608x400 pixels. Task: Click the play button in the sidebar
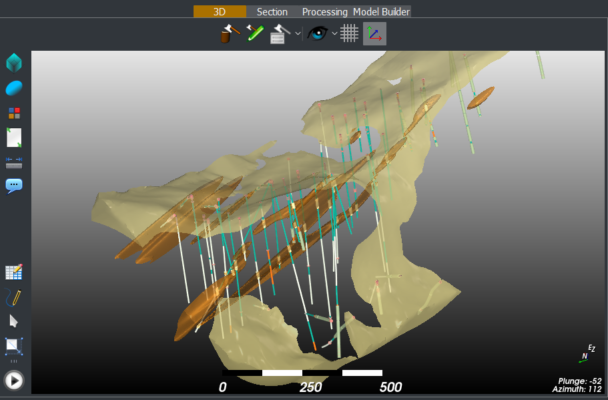click(x=14, y=381)
